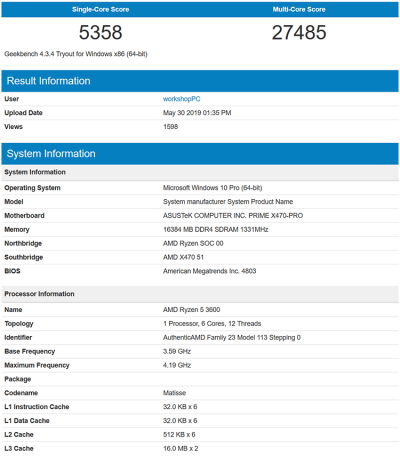Select topology 1 Processor, 6 Cores, 12 Threads

pos(212,324)
